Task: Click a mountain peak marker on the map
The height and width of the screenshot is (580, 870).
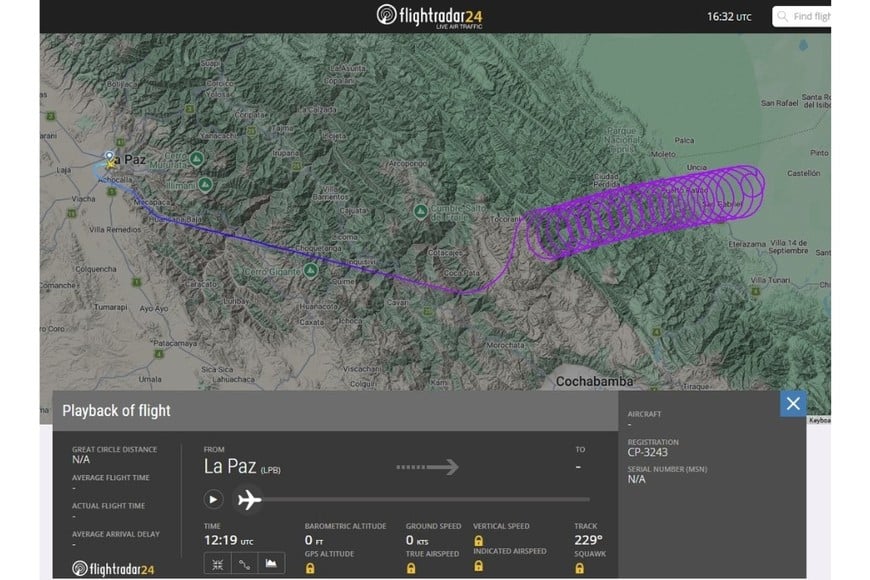Action: coord(197,157)
